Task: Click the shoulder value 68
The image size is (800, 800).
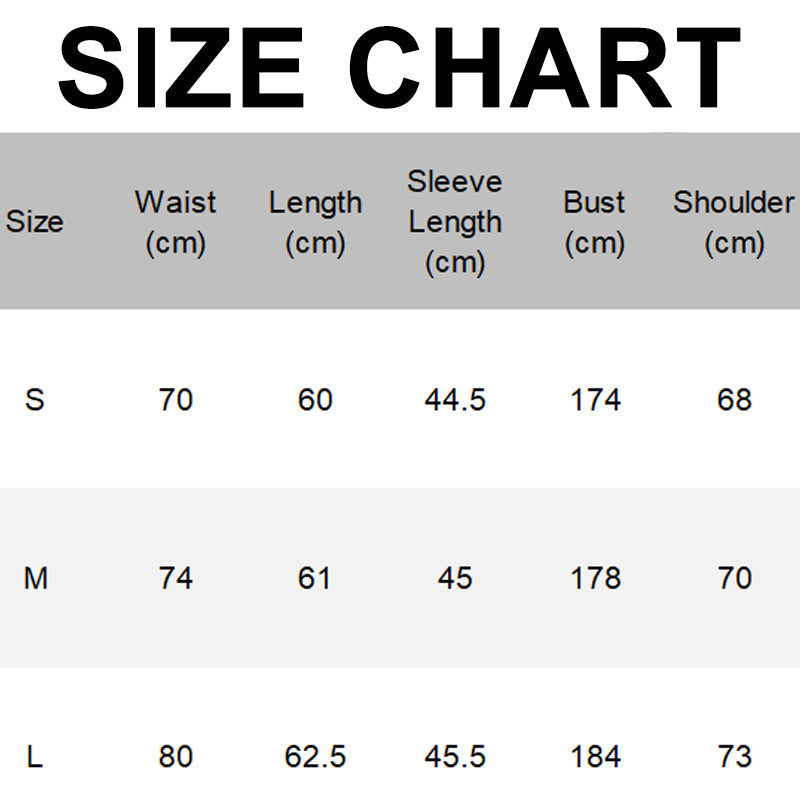Action: coord(734,400)
